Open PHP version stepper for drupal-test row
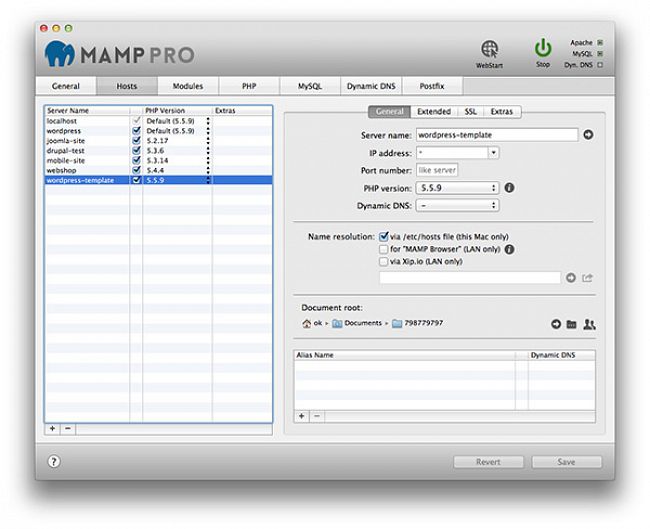This screenshot has width=650, height=529. tap(208, 150)
